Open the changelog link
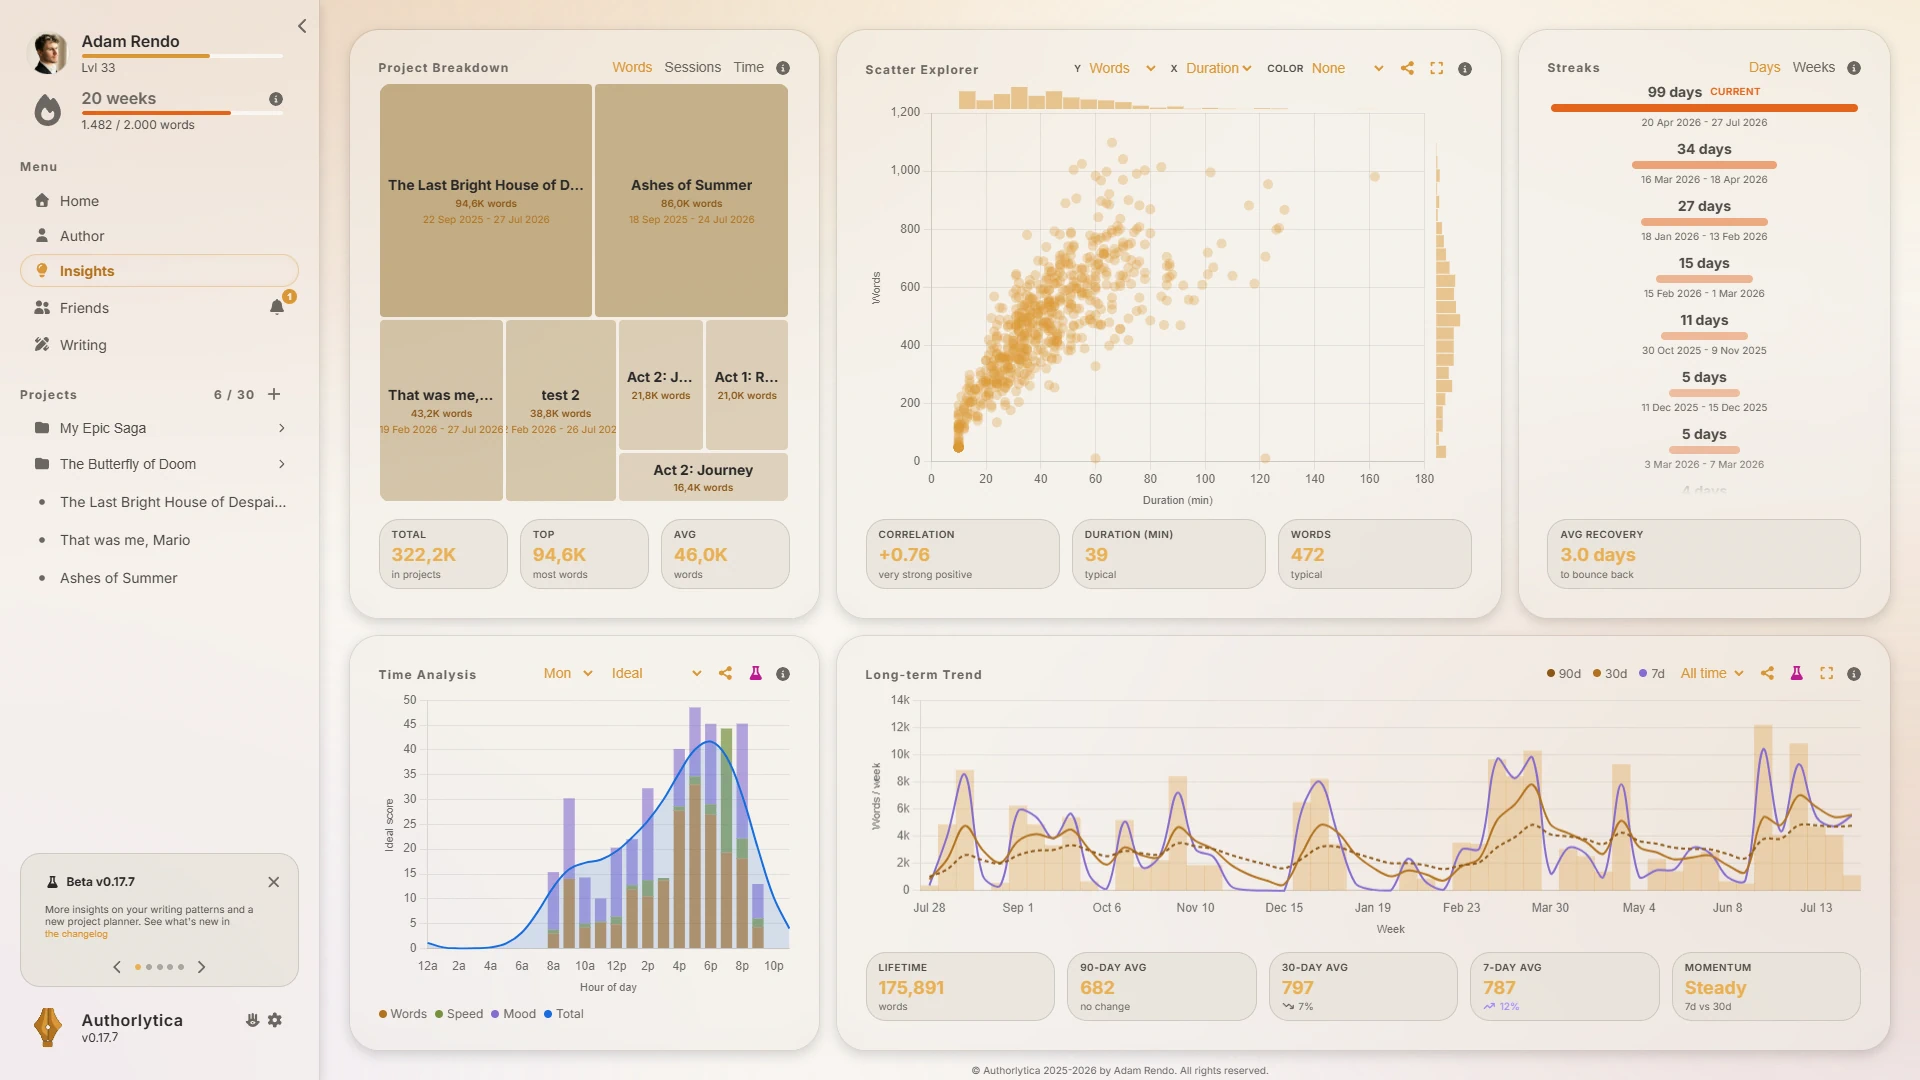The height and width of the screenshot is (1080, 1920). [x=76, y=934]
